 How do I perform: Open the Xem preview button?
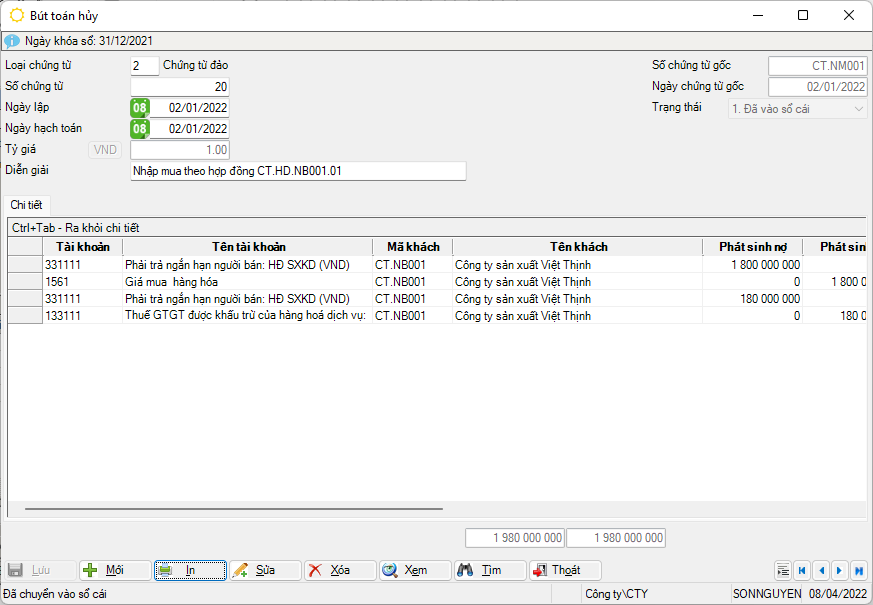(415, 570)
